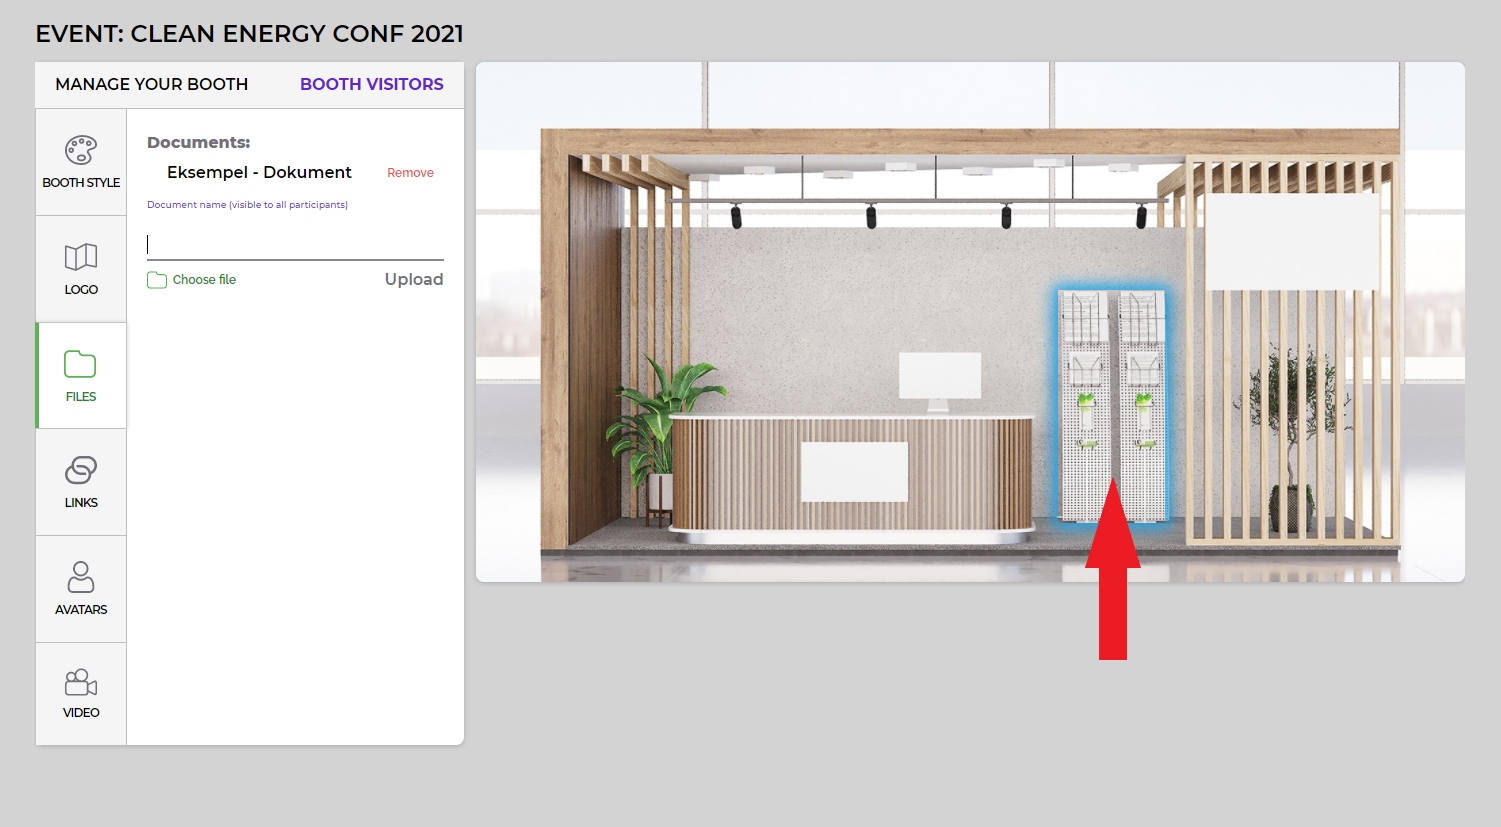Click the Upload button

[414, 280]
